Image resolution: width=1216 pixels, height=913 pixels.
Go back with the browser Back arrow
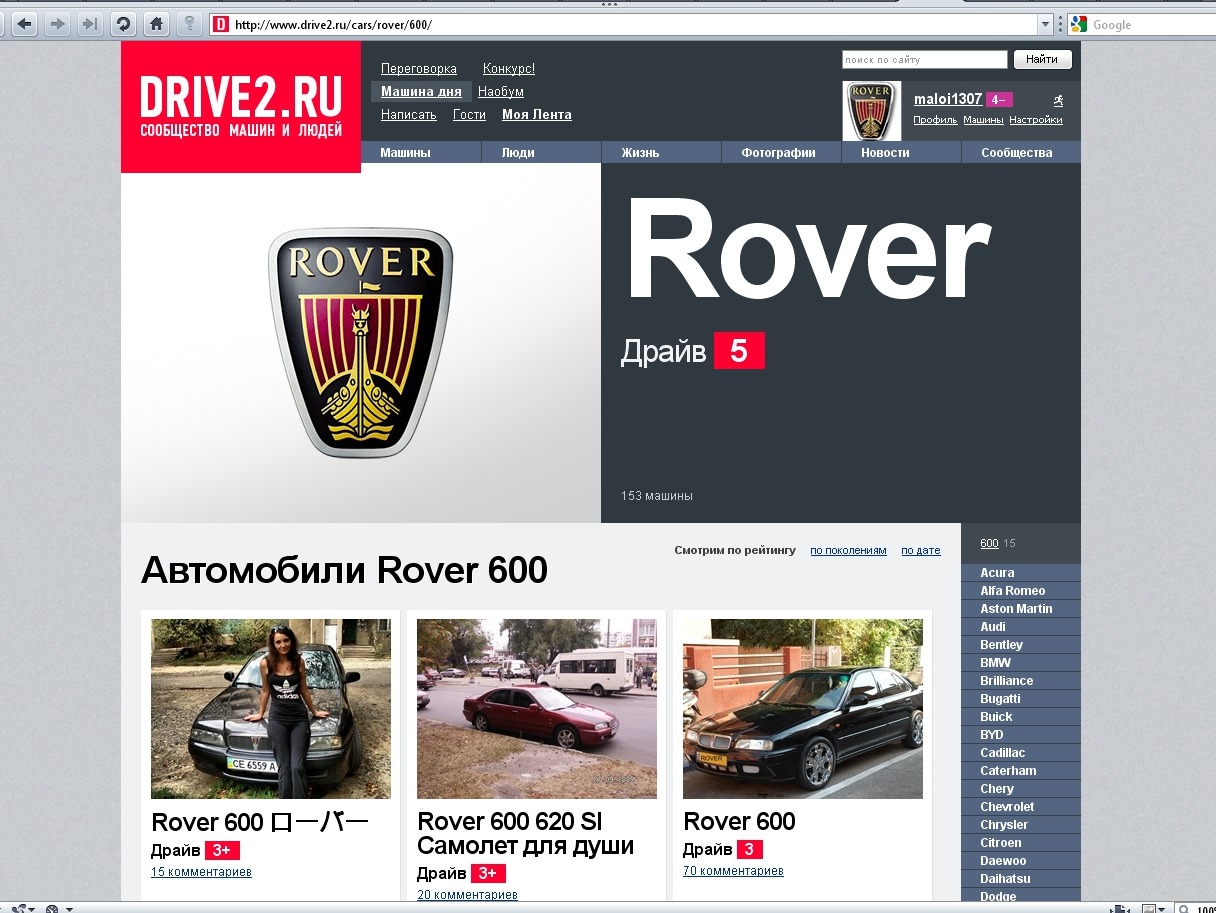click(24, 24)
